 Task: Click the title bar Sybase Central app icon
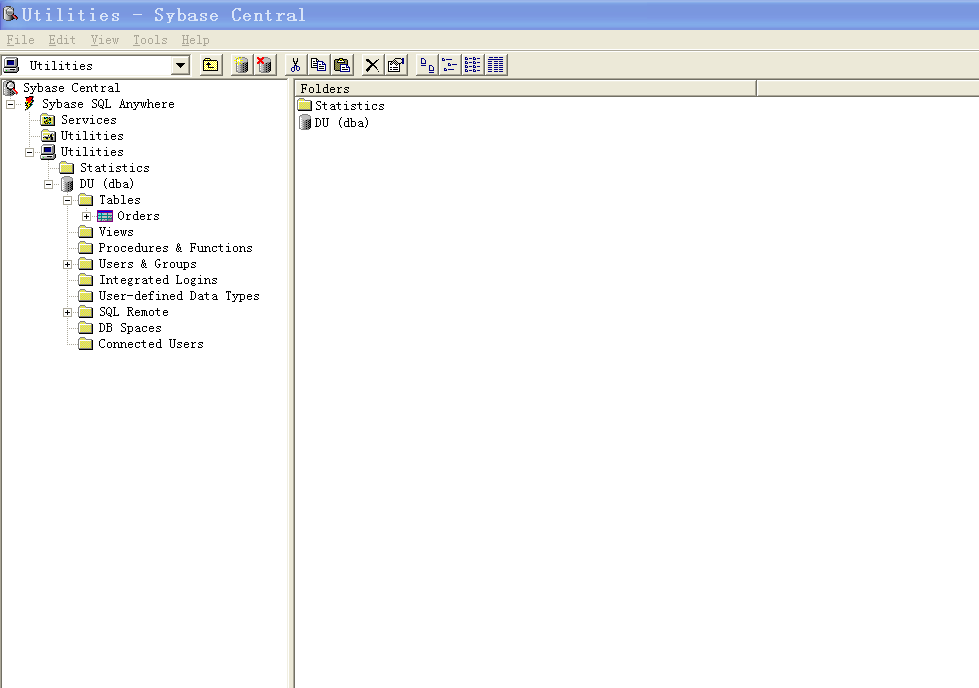tap(10, 14)
